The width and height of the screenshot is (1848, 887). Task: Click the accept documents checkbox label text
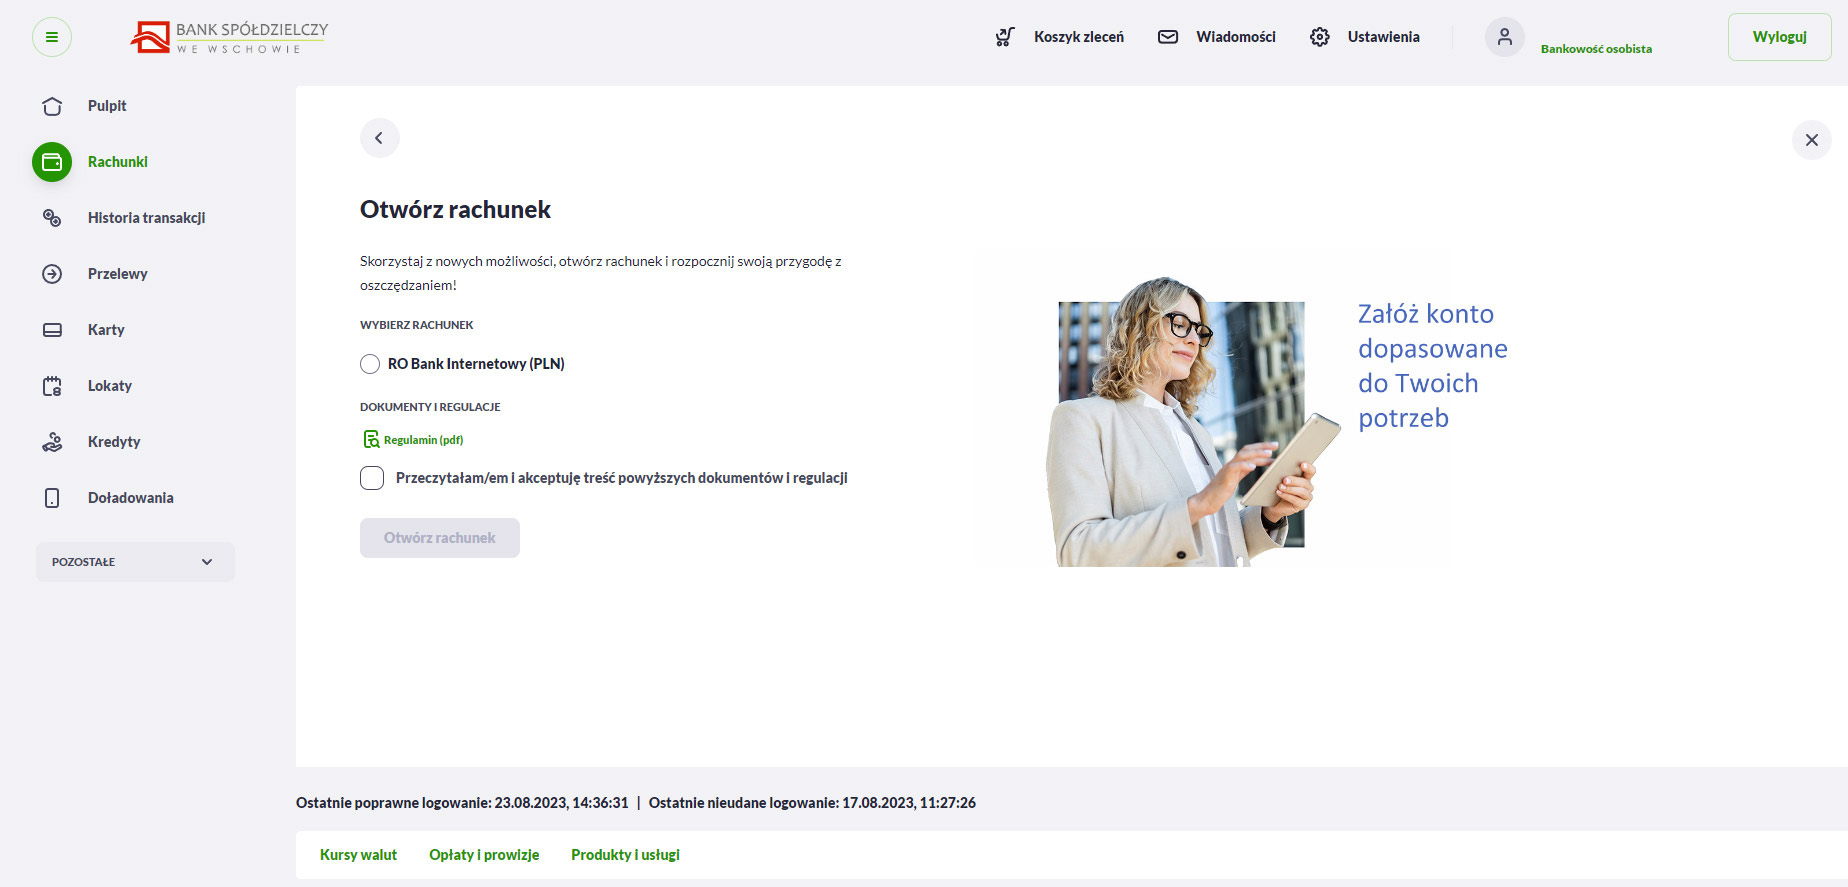coord(622,478)
